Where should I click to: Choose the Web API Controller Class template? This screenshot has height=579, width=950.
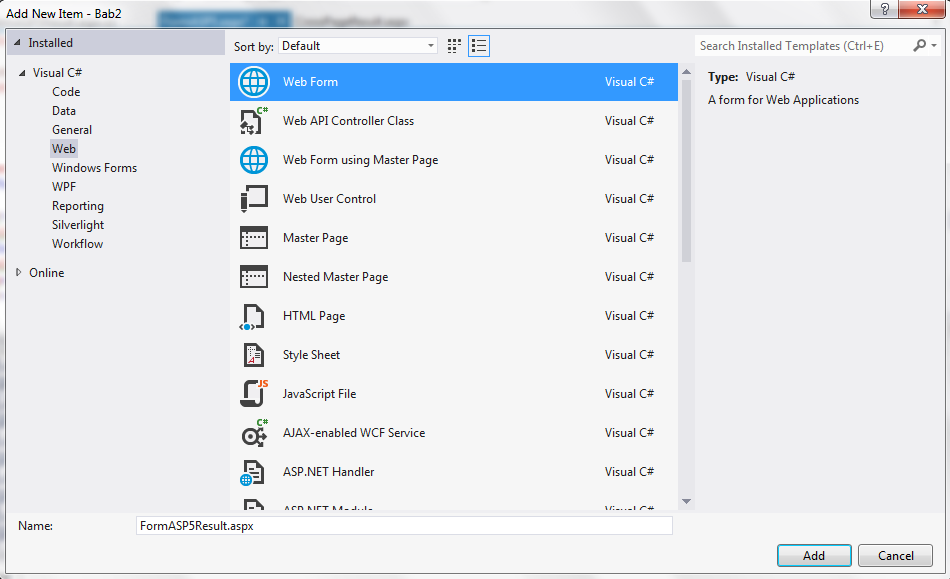(x=454, y=121)
